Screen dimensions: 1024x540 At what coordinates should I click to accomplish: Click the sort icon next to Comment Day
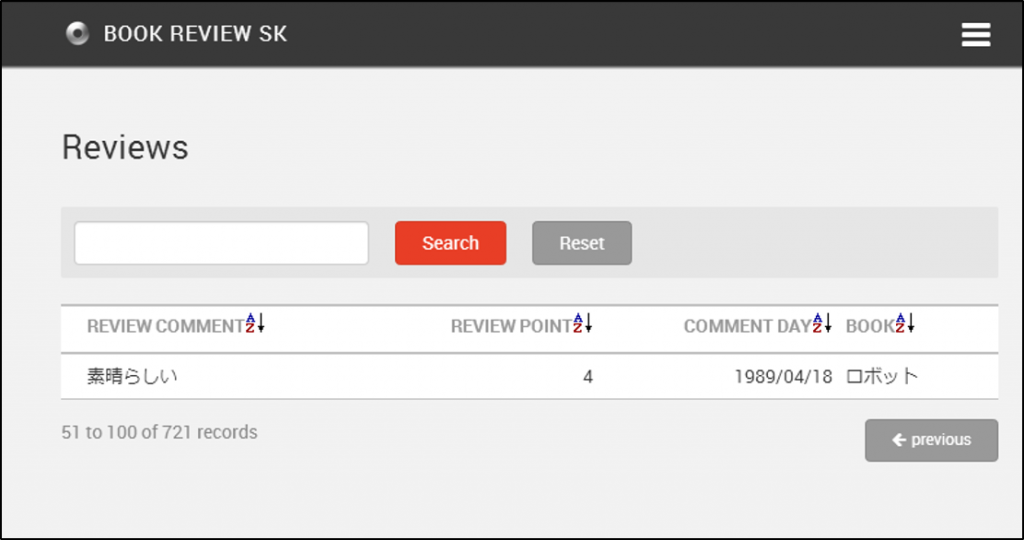click(822, 324)
